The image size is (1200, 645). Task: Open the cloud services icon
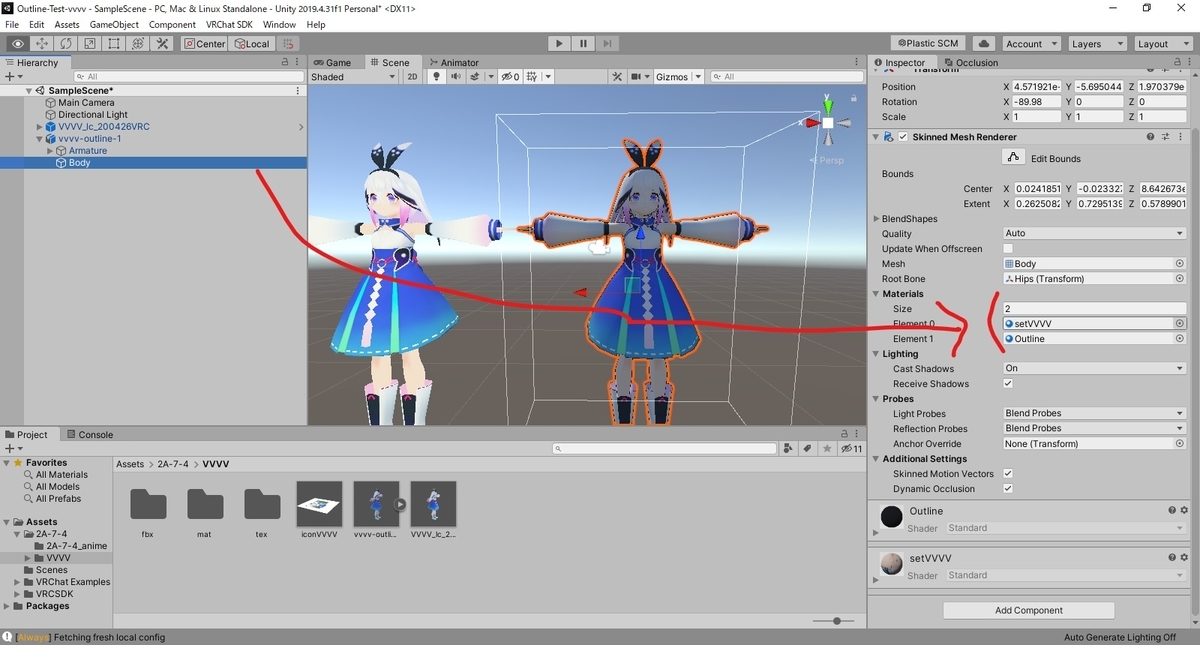pyautogui.click(x=983, y=44)
